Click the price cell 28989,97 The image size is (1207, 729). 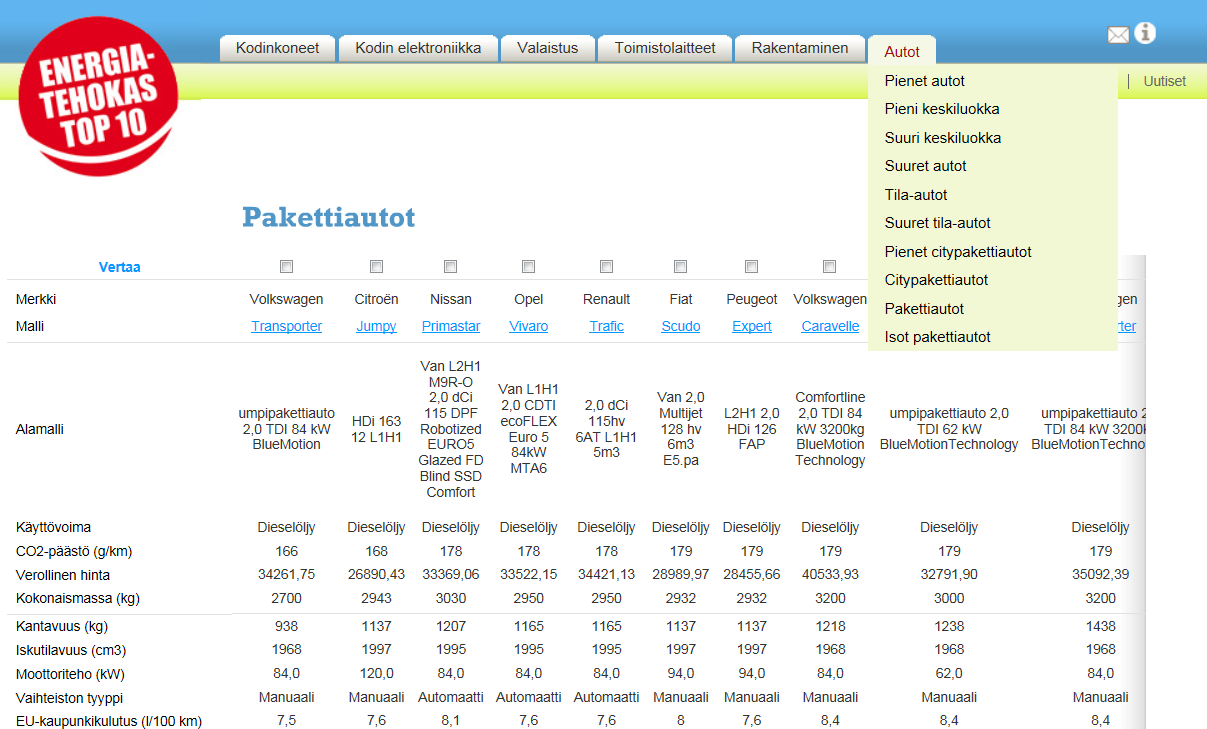point(681,575)
